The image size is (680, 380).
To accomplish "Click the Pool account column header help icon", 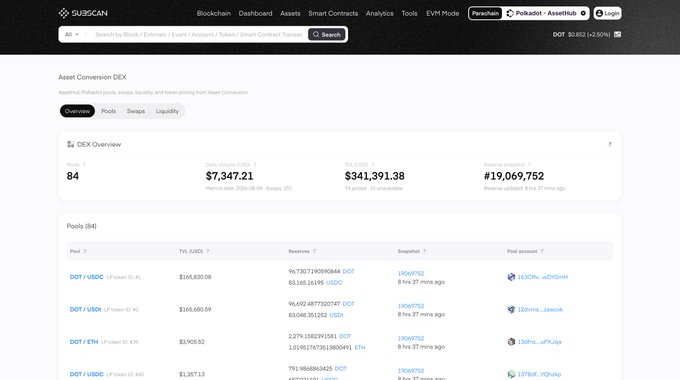I will coord(542,251).
